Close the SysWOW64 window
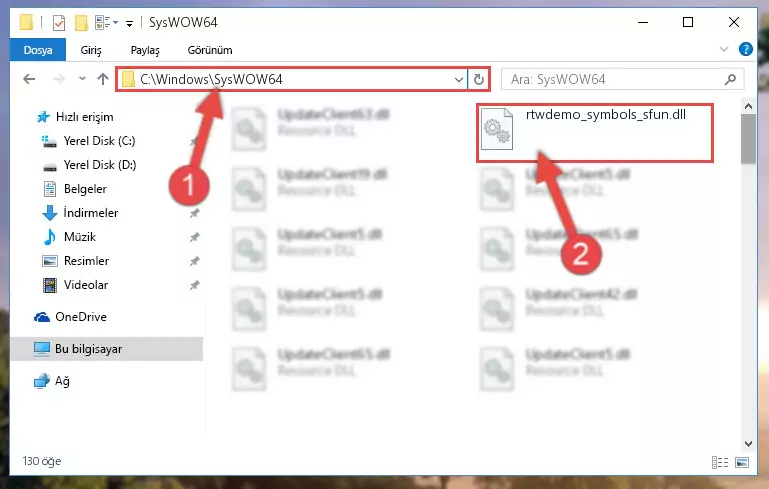The height and width of the screenshot is (489, 769). 734,22
